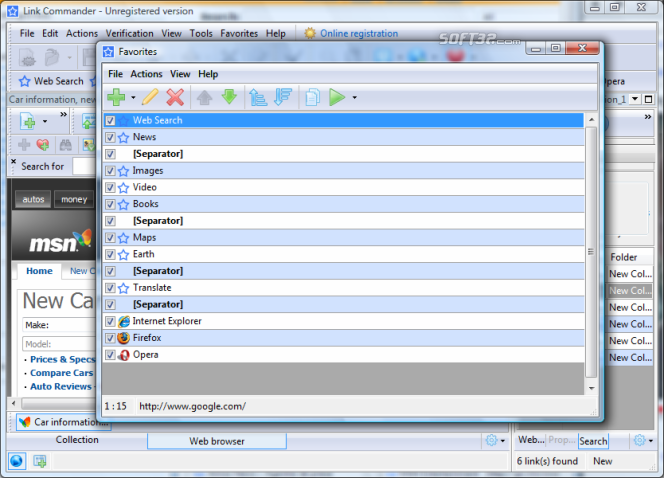Uncheck the News checkbox
Screen dimensions: 664x478
[110, 137]
